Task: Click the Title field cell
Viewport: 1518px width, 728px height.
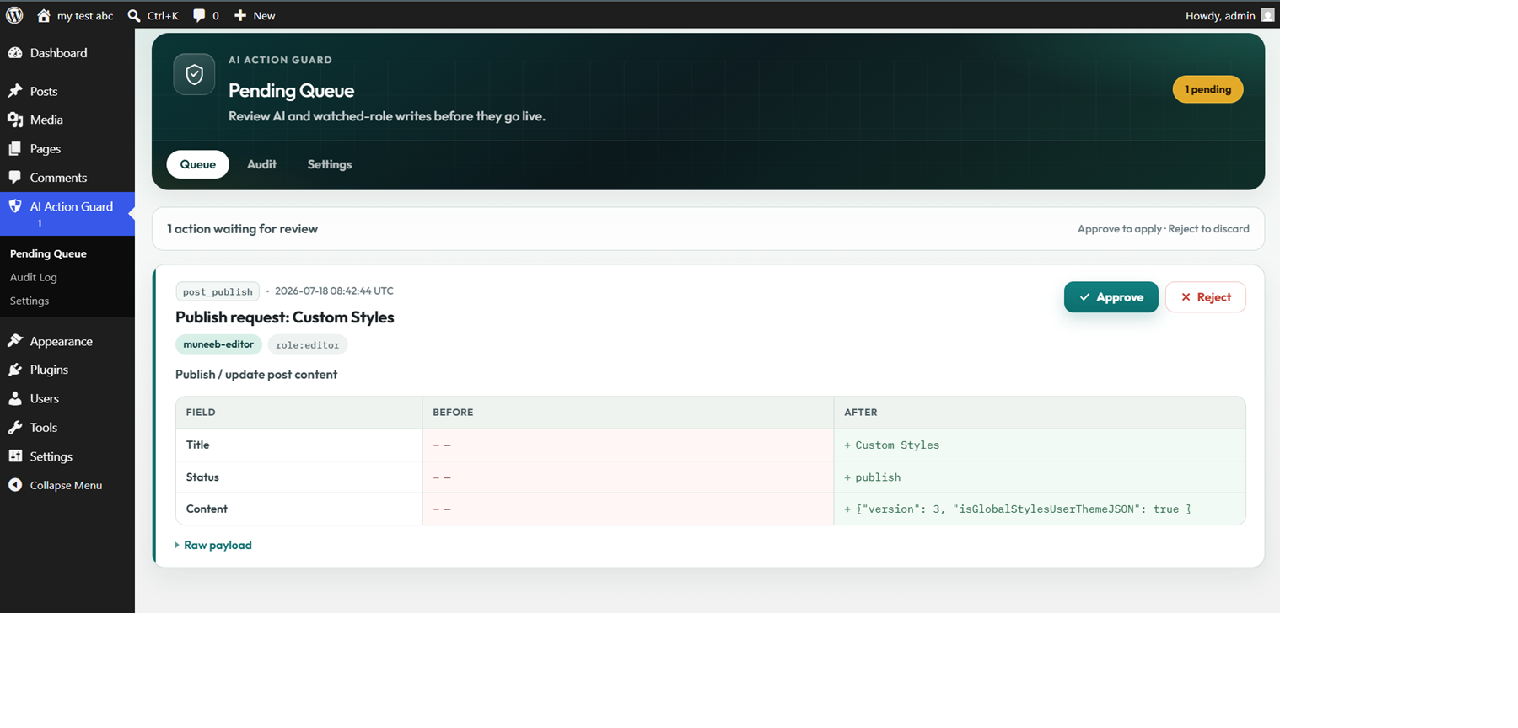Action: click(299, 445)
